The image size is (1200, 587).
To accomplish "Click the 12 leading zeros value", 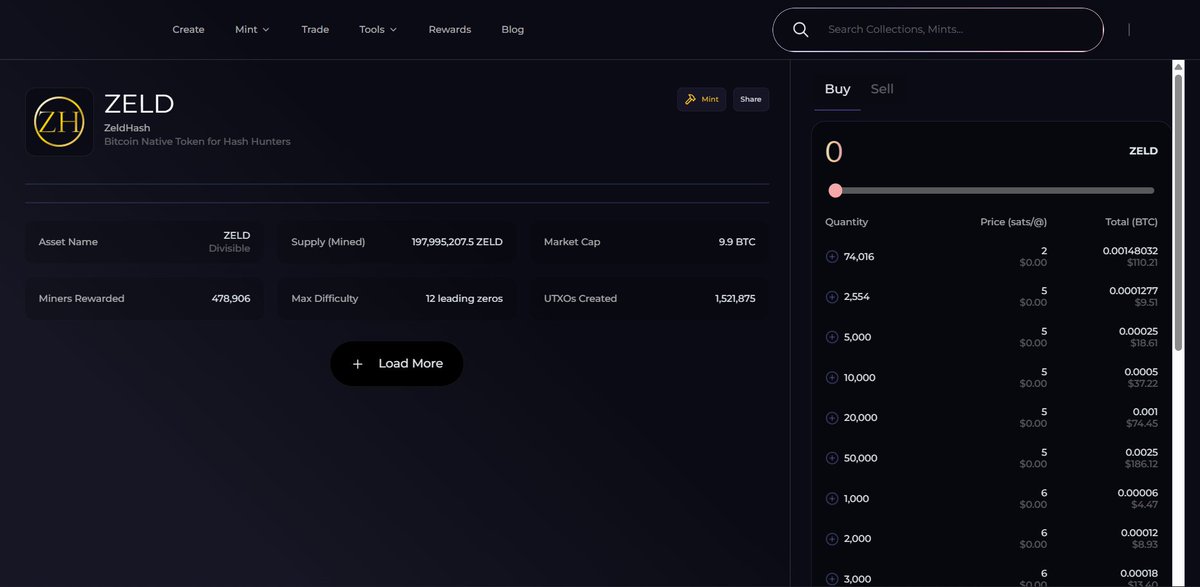I will pos(464,298).
